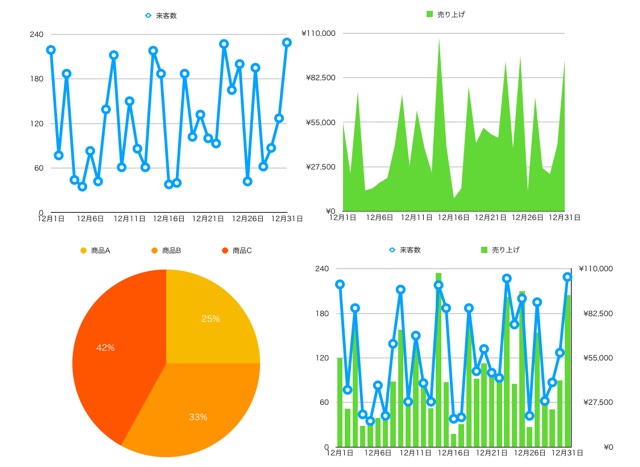Click ¥0 right-axis label in combo chart
Screen dimensions: 640x467
608,447
